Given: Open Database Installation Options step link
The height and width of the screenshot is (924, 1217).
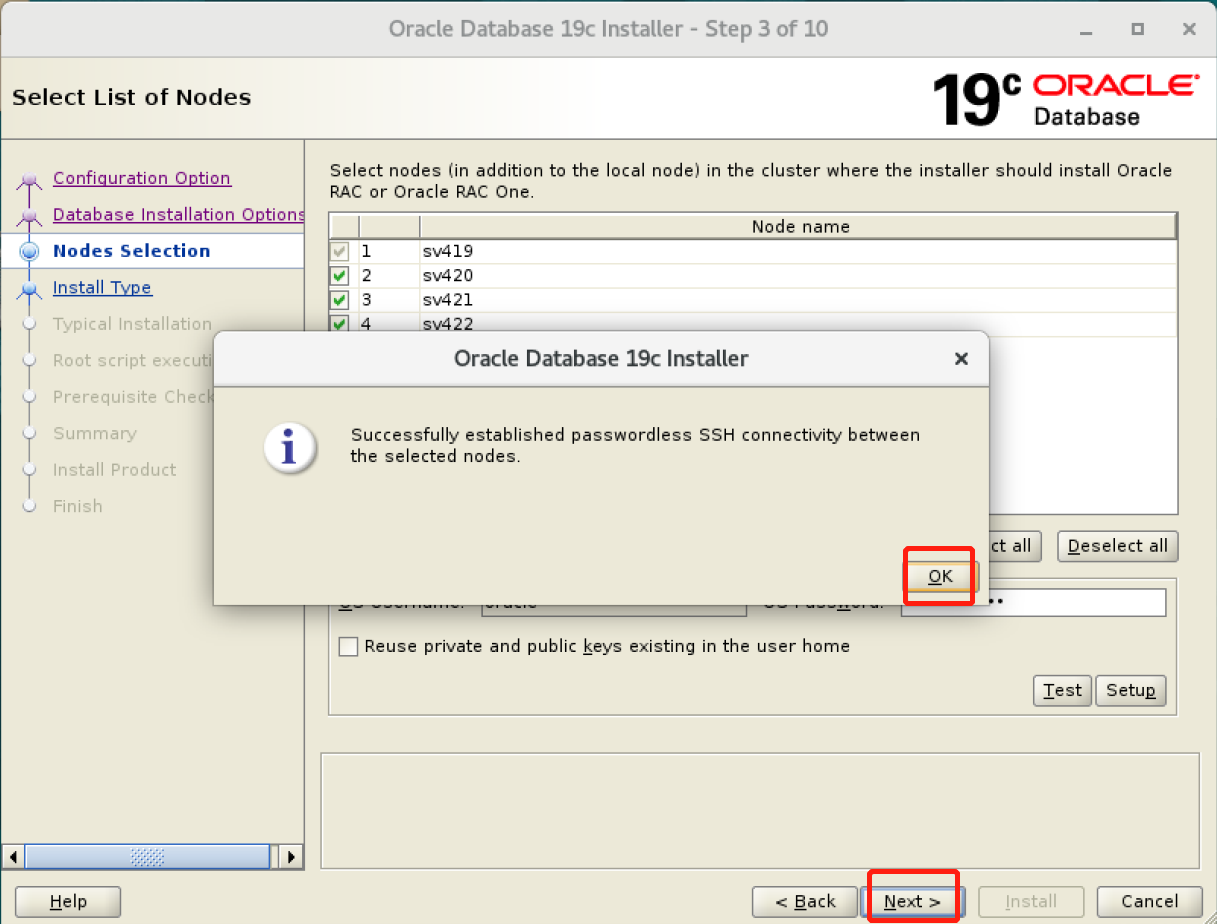Looking at the screenshot, I should tap(178, 214).
